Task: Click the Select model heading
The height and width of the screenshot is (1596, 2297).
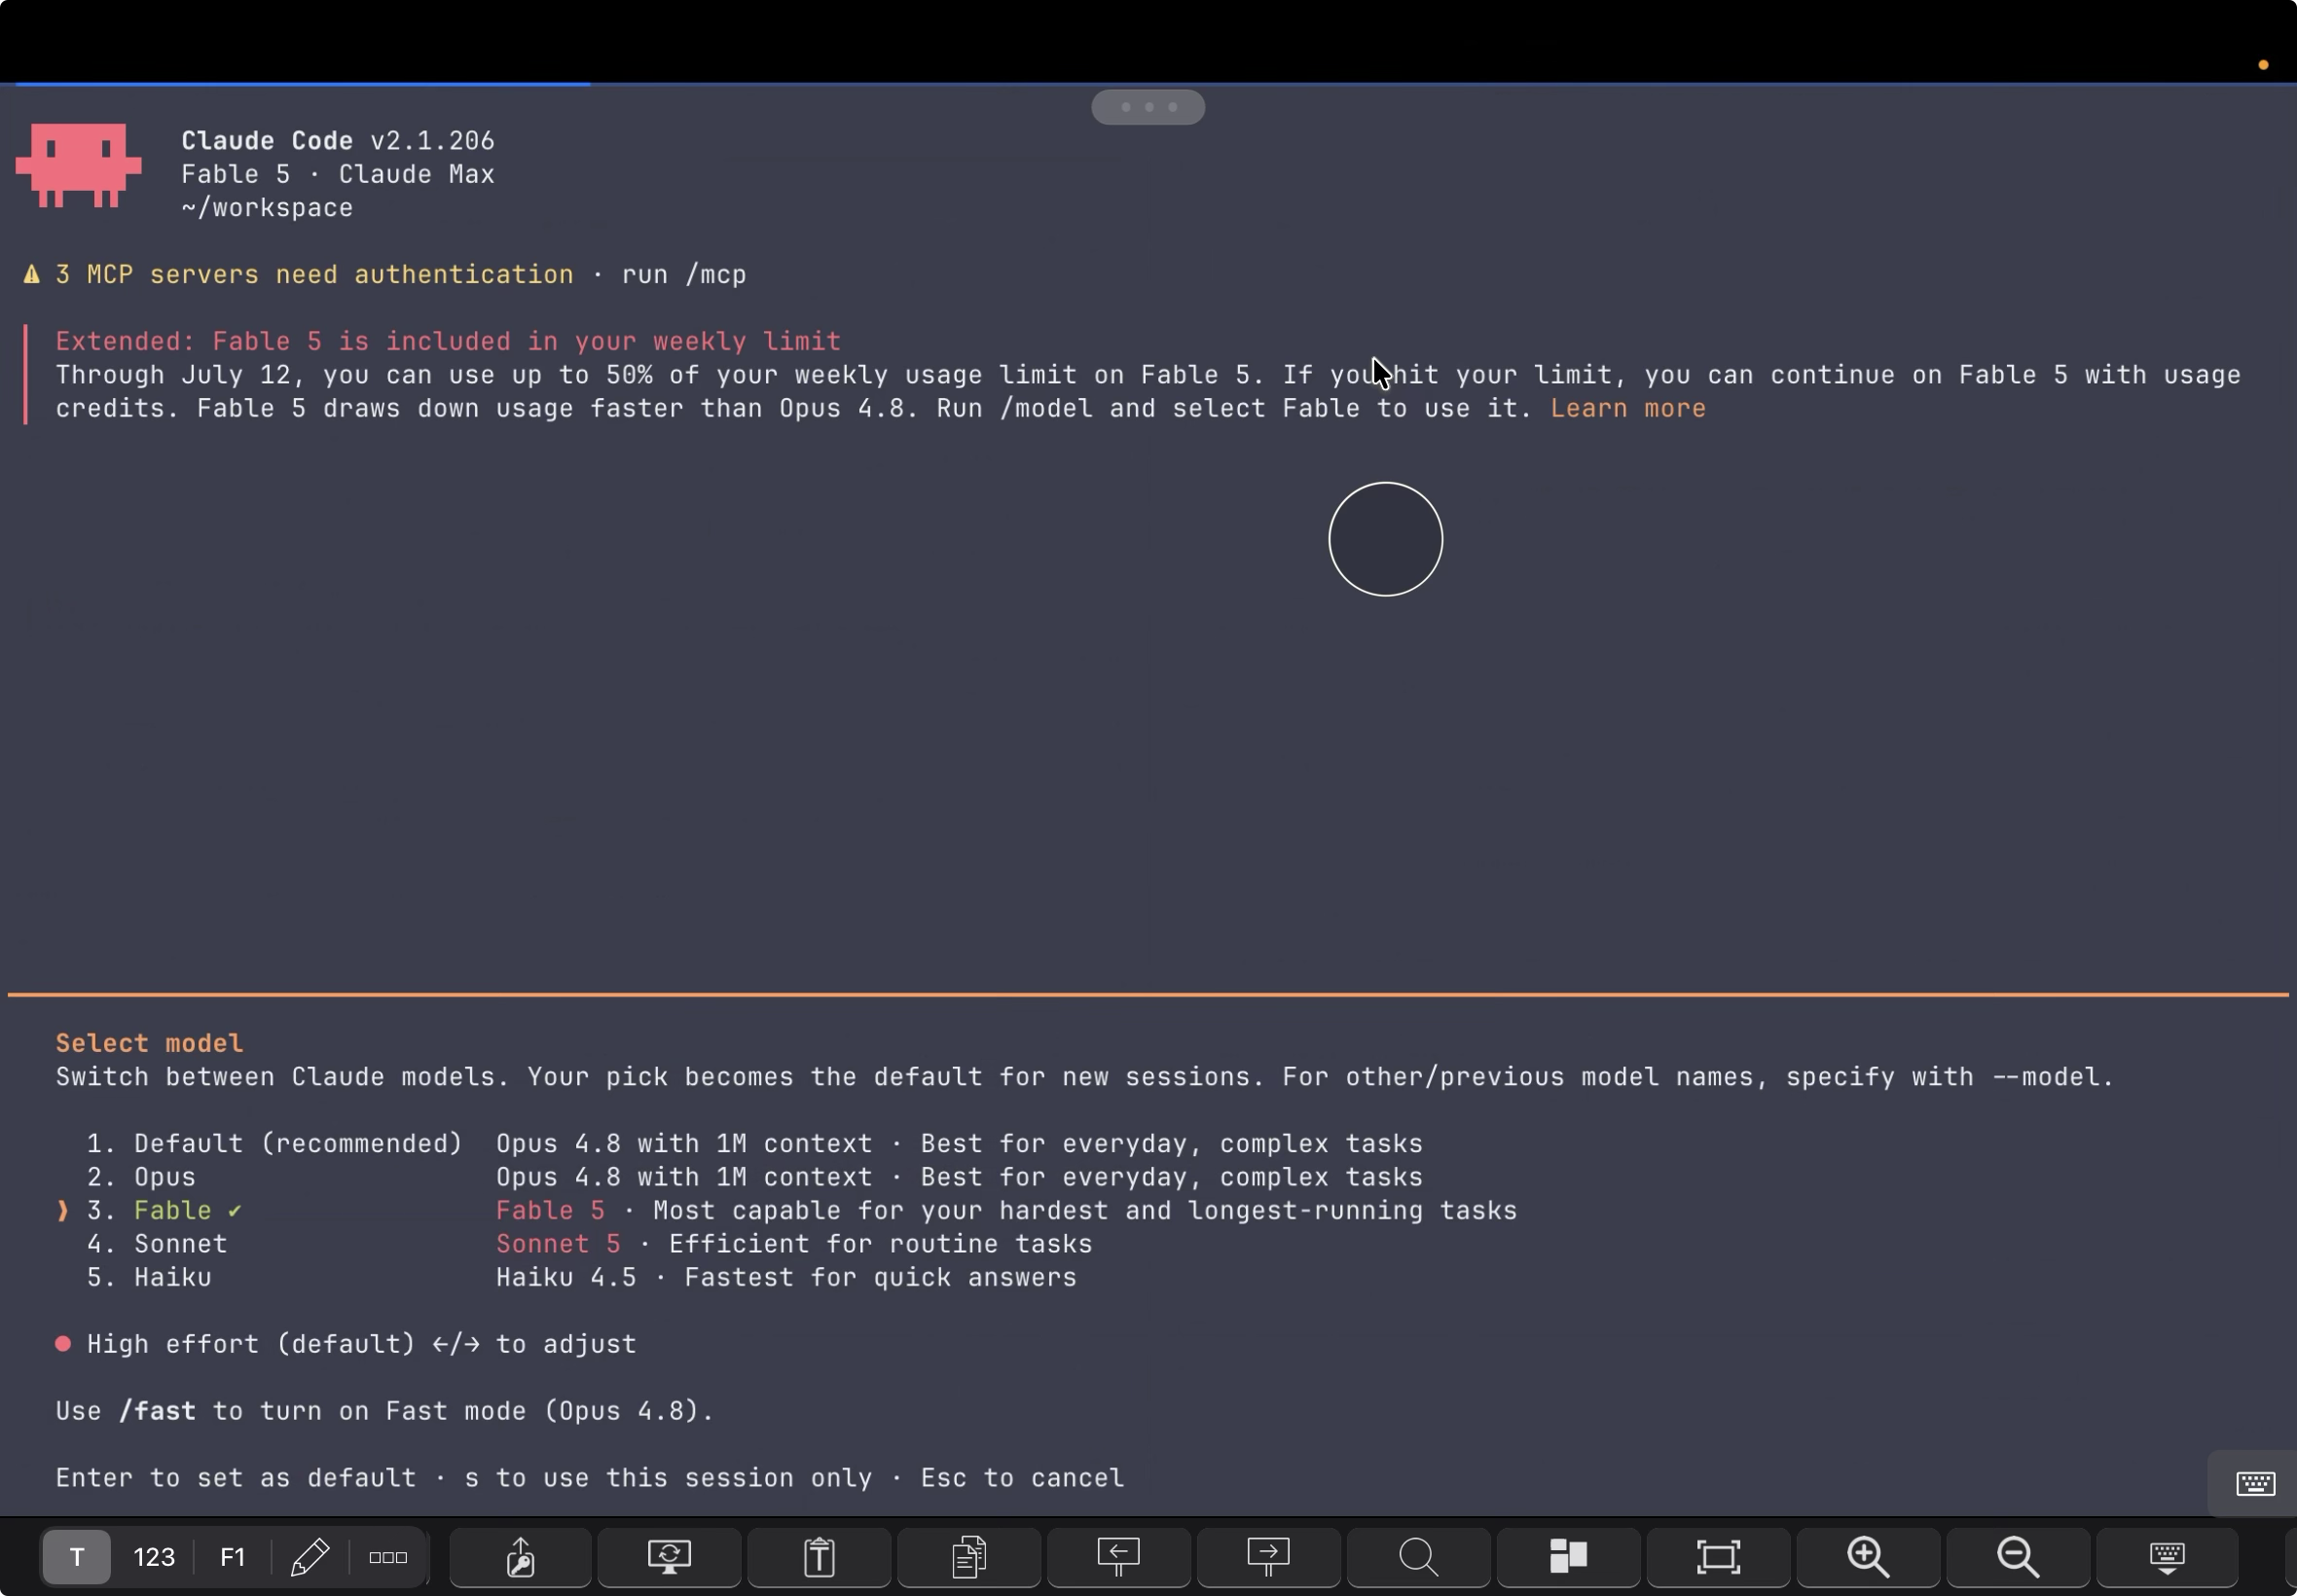Action: 149,1043
